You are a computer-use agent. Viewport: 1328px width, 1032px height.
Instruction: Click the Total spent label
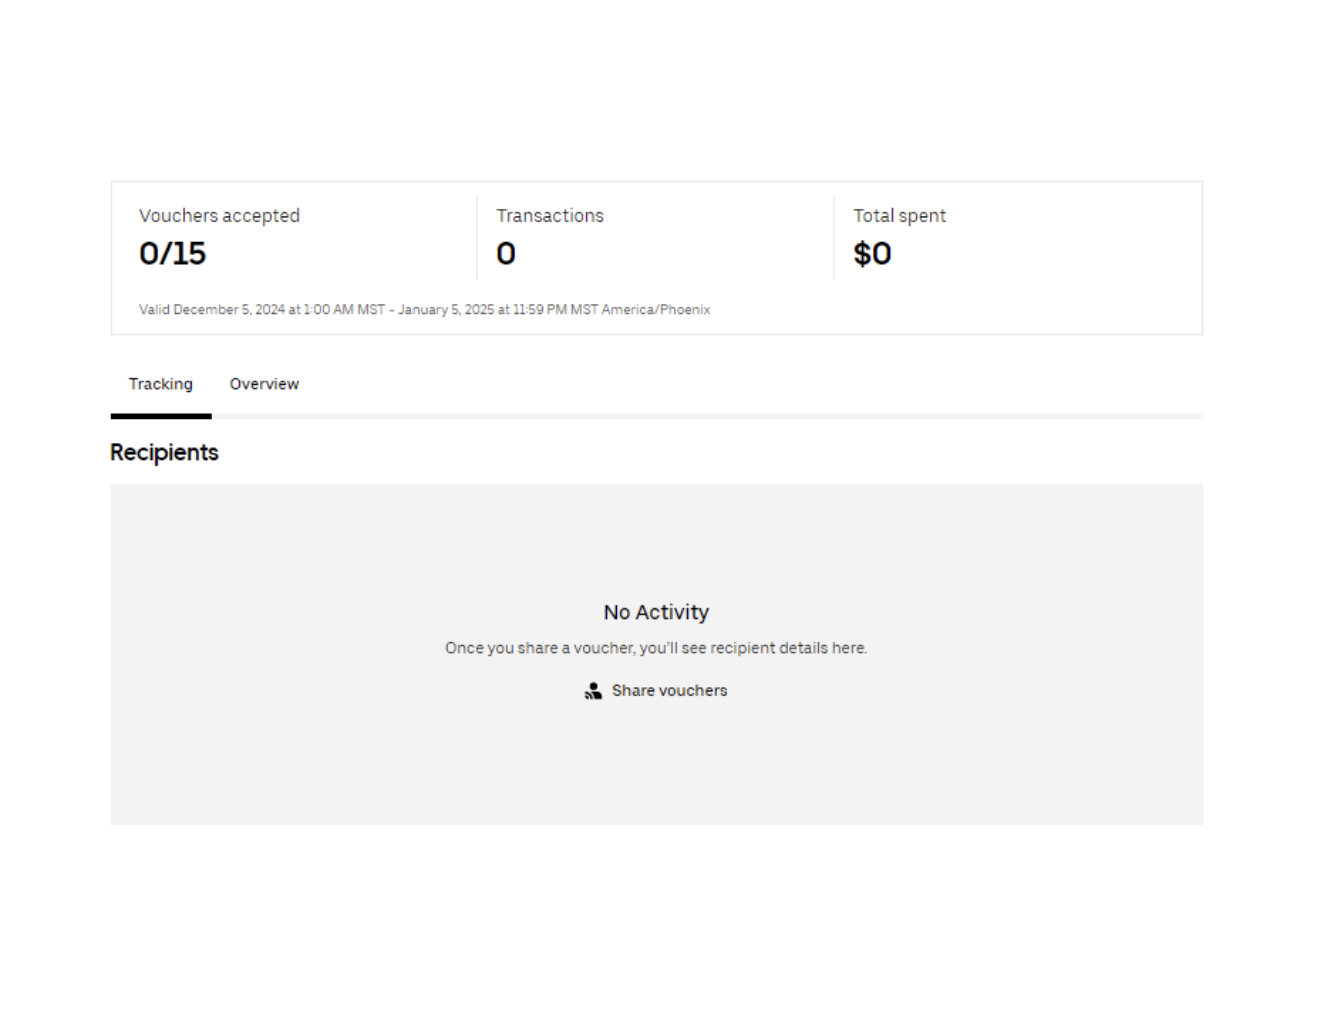tap(899, 216)
